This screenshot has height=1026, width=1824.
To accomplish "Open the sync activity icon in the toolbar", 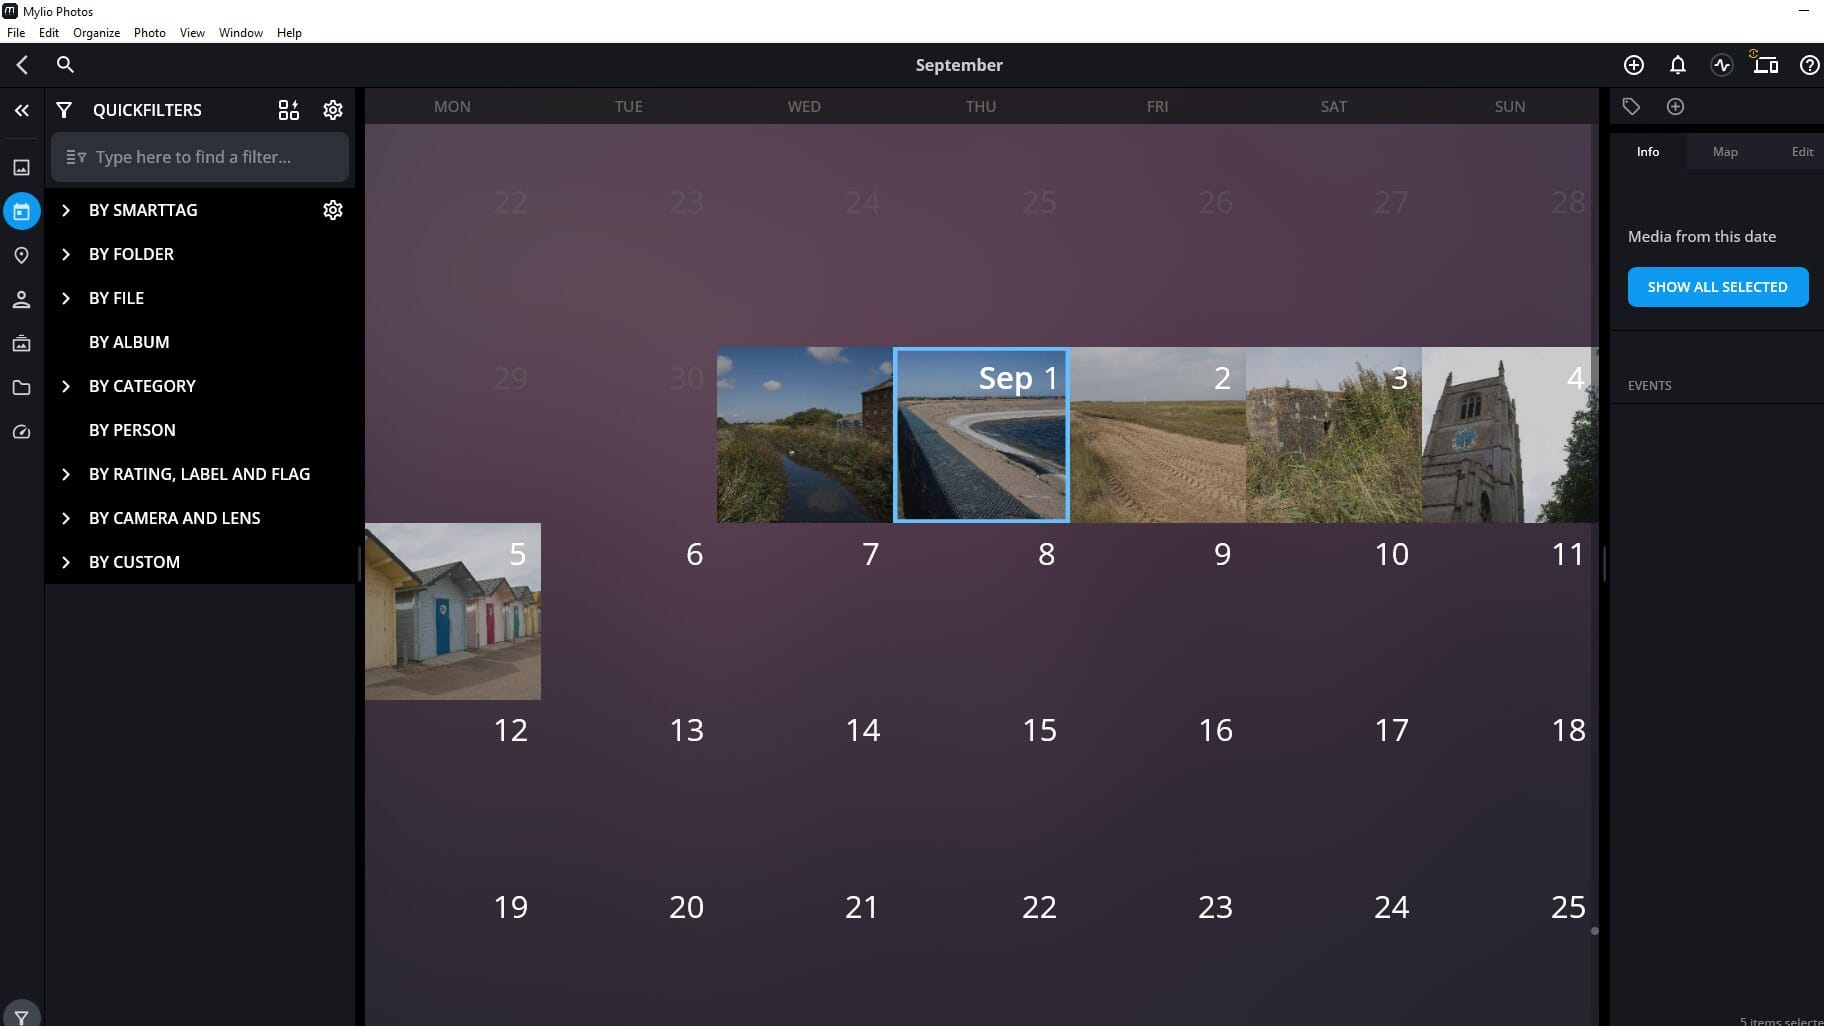I will coord(1721,65).
